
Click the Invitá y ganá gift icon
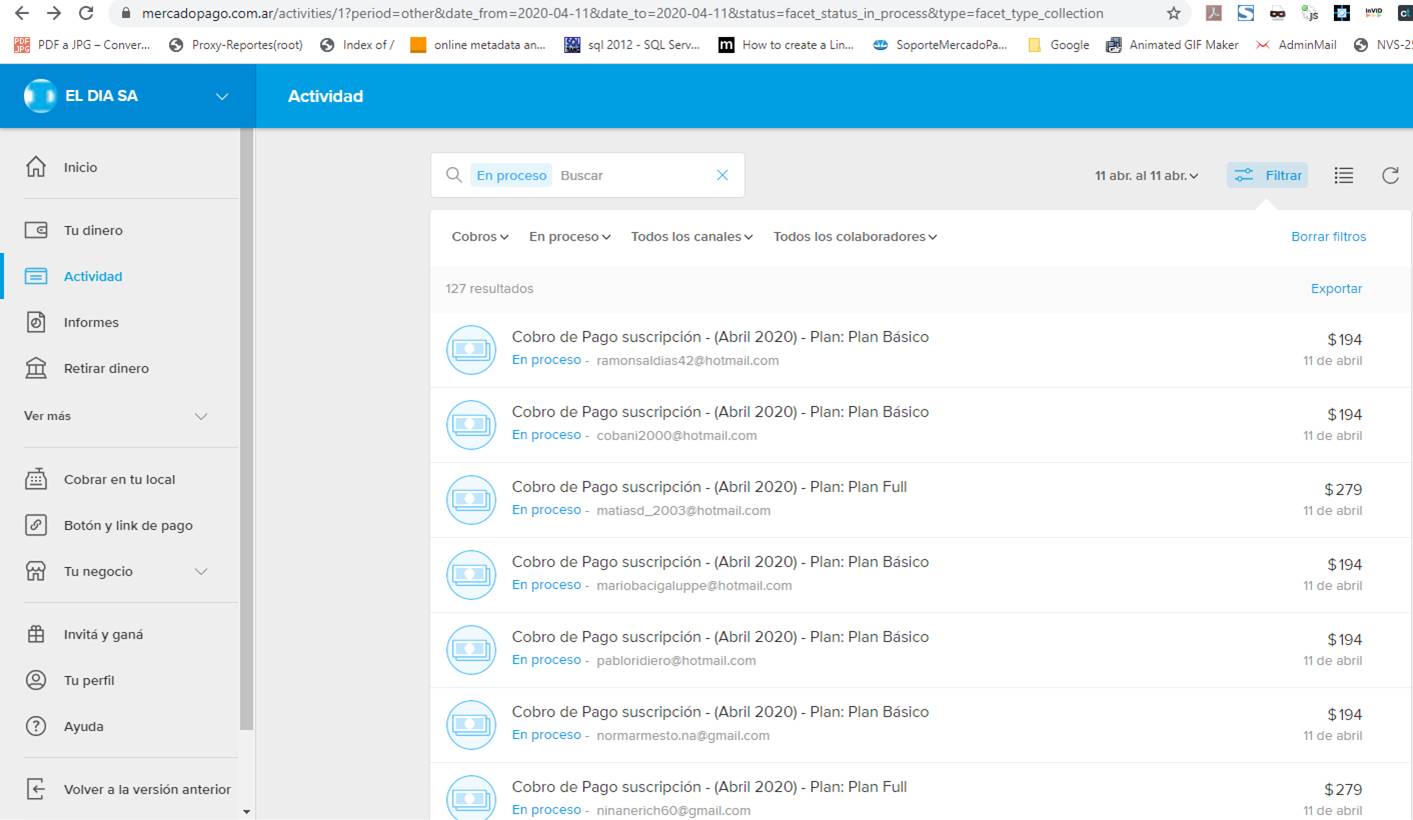pyautogui.click(x=36, y=635)
